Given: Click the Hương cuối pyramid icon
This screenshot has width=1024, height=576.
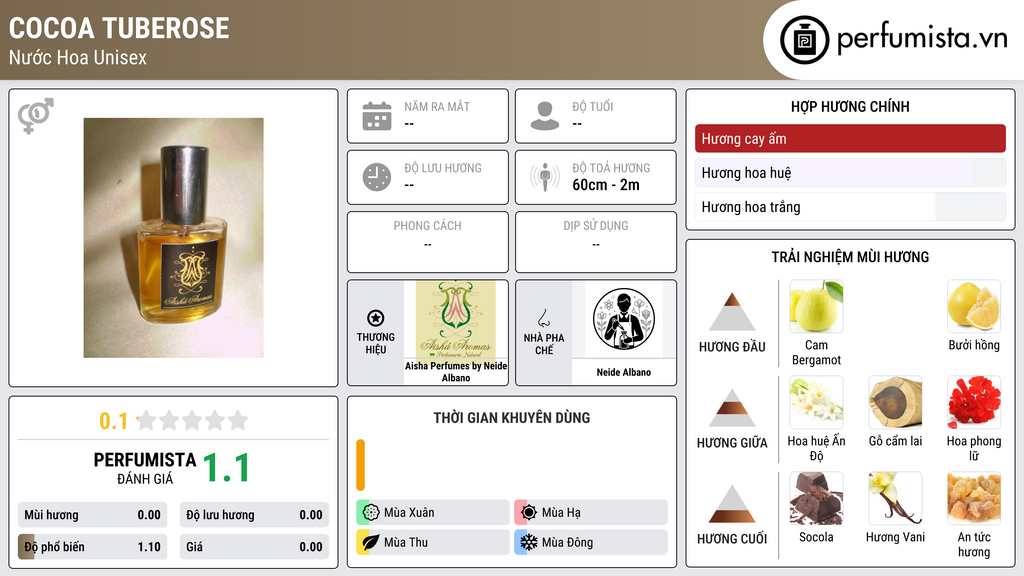Looking at the screenshot, I should point(732,504).
